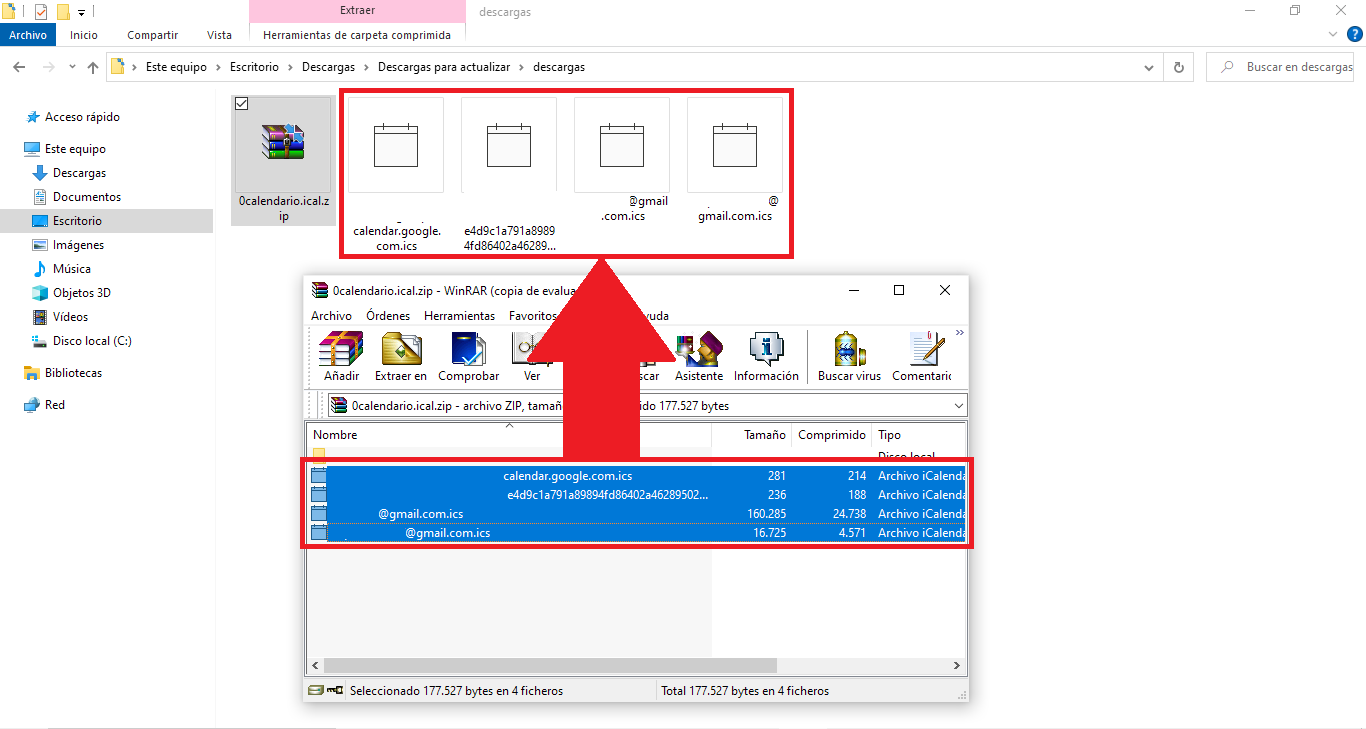Image resolution: width=1366 pixels, height=729 pixels.
Task: Open the Inicio ribbon tab
Action: pyautogui.click(x=84, y=35)
